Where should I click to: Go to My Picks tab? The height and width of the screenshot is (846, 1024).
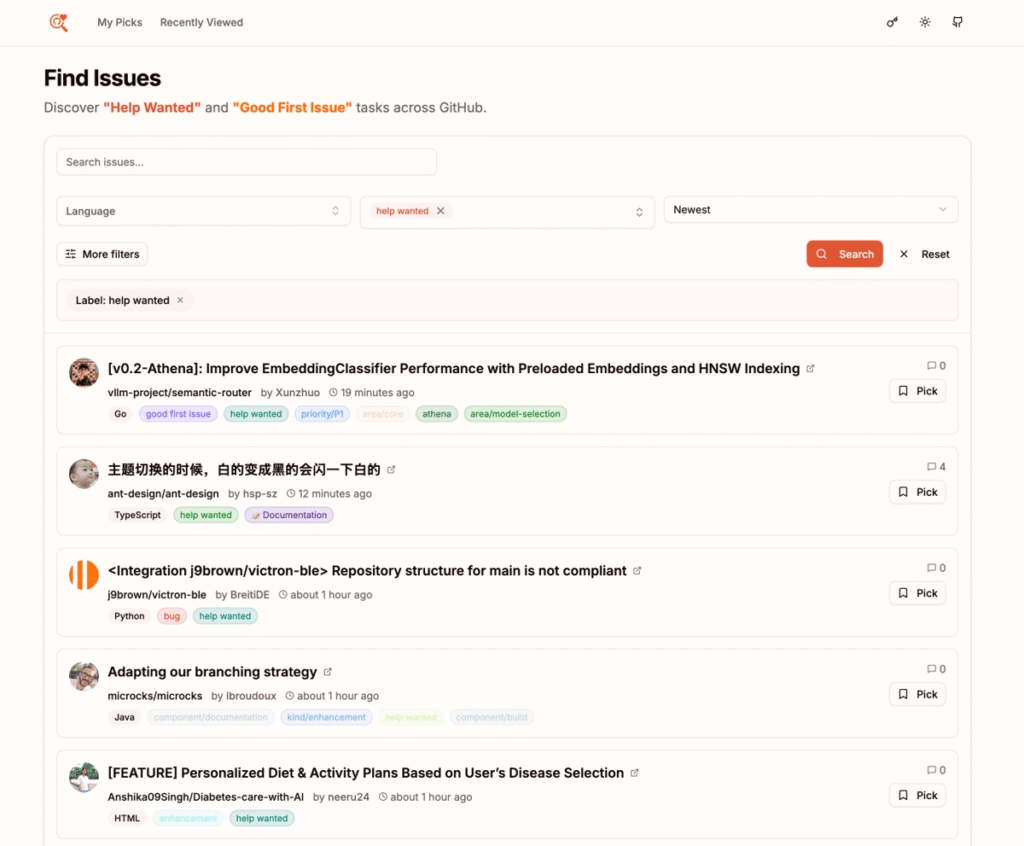(x=120, y=22)
